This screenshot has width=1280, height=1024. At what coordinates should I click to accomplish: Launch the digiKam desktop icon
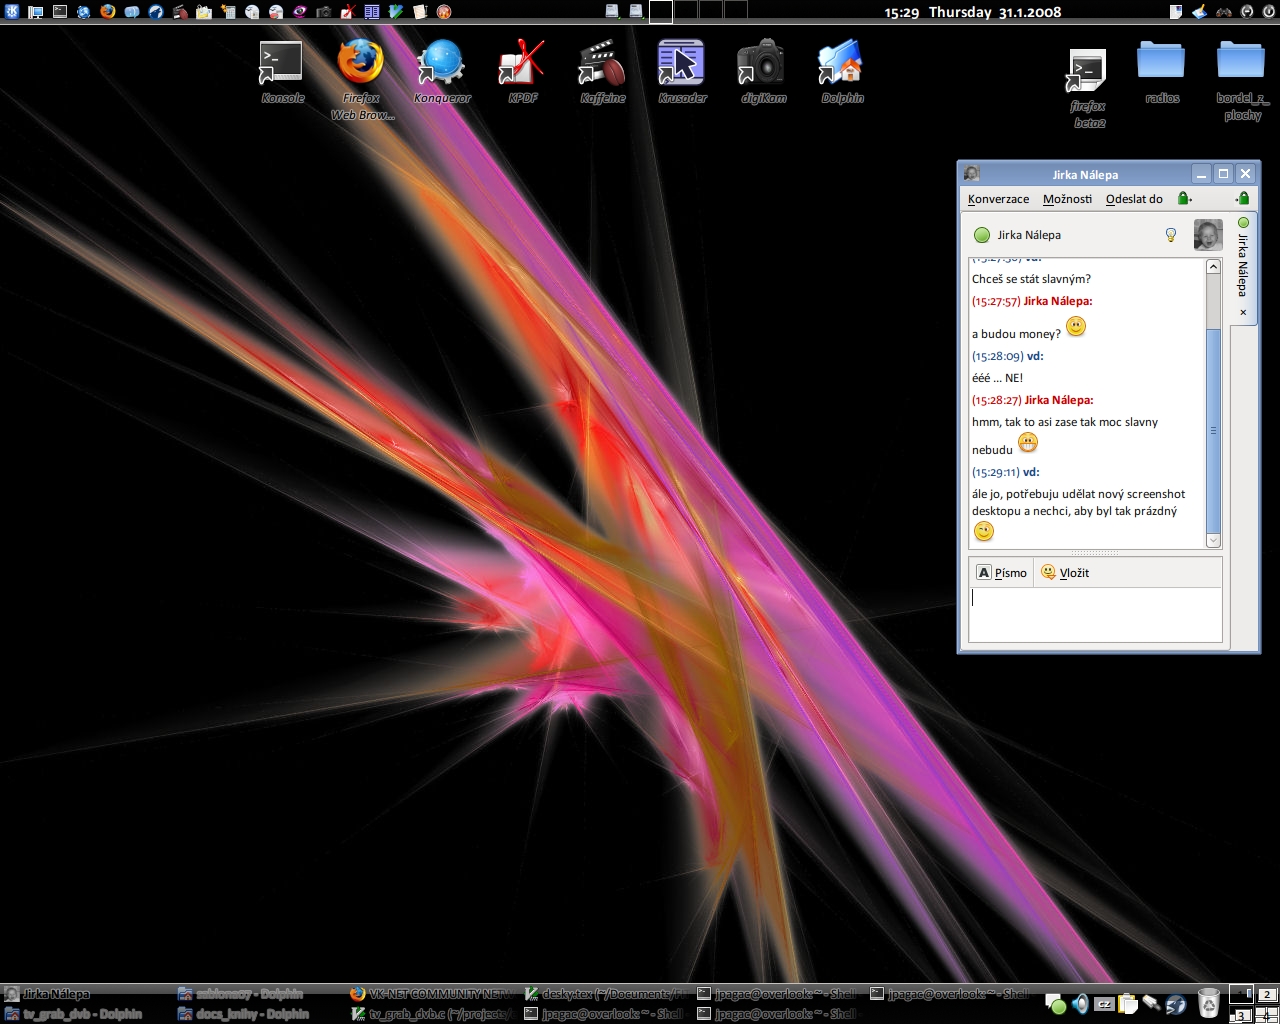coord(762,70)
